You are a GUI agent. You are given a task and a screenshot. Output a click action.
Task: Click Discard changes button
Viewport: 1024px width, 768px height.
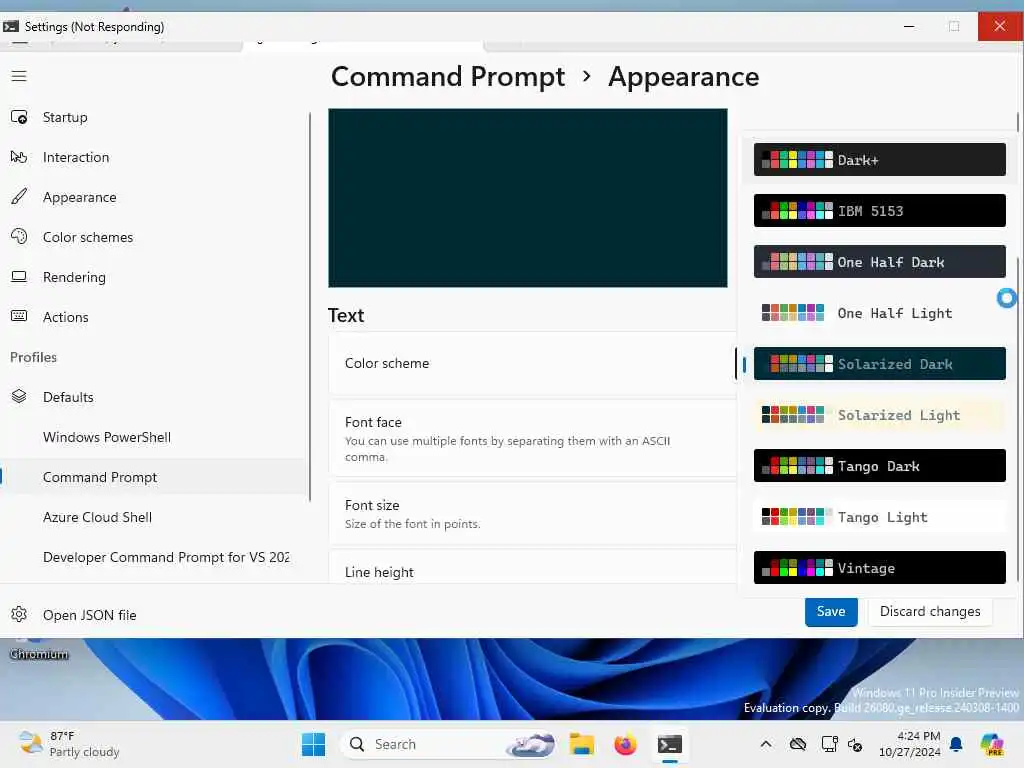pyautogui.click(x=930, y=611)
